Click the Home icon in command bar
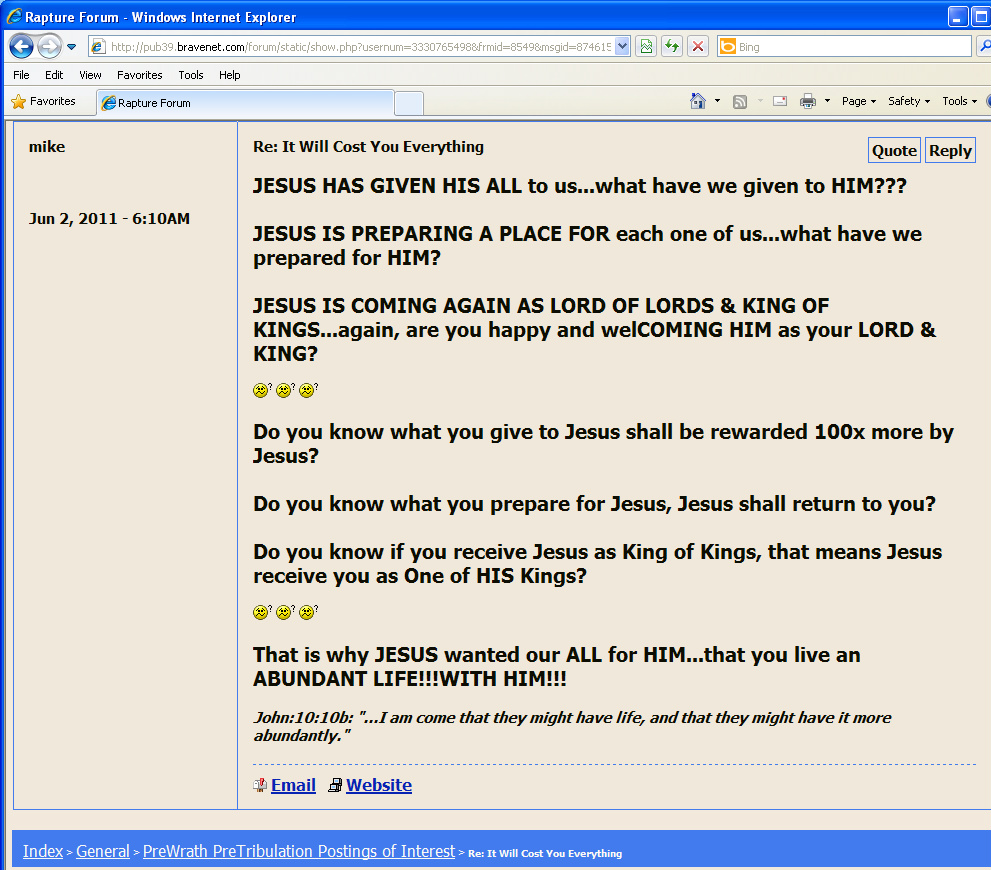The image size is (991, 870). [x=698, y=100]
